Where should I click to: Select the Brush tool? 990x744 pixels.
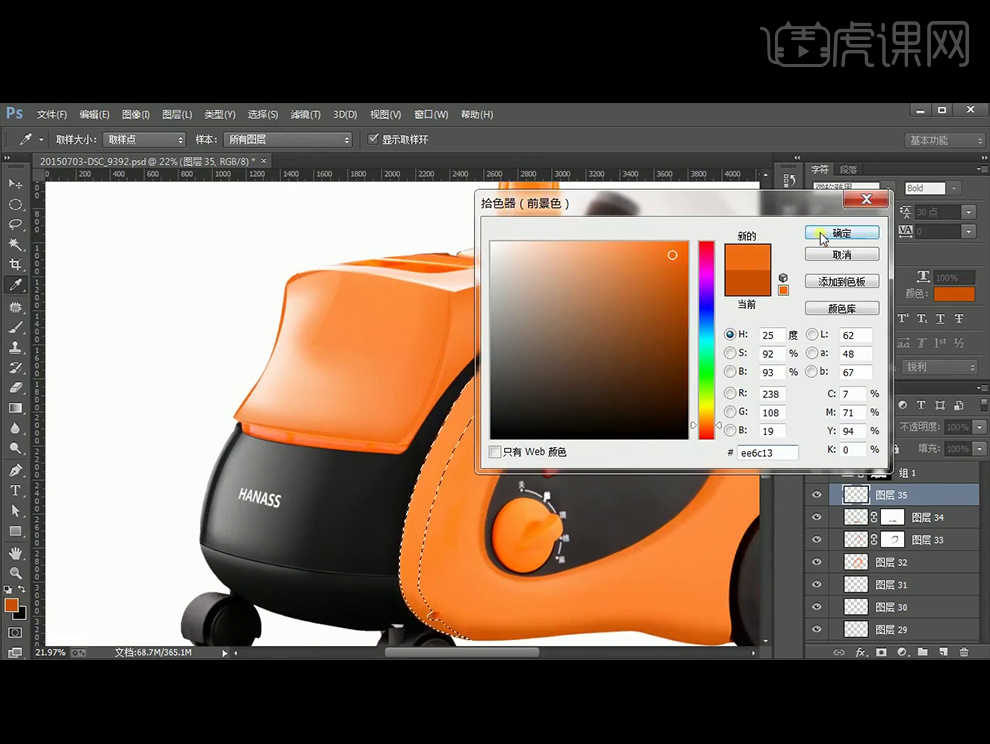(15, 328)
